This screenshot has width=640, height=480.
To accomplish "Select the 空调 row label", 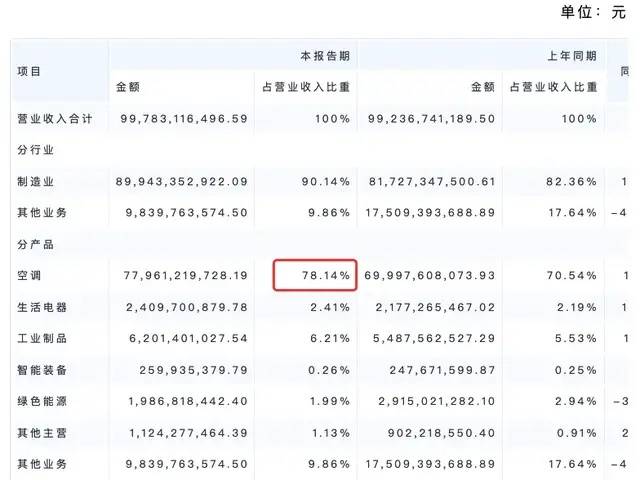I will point(29,275).
